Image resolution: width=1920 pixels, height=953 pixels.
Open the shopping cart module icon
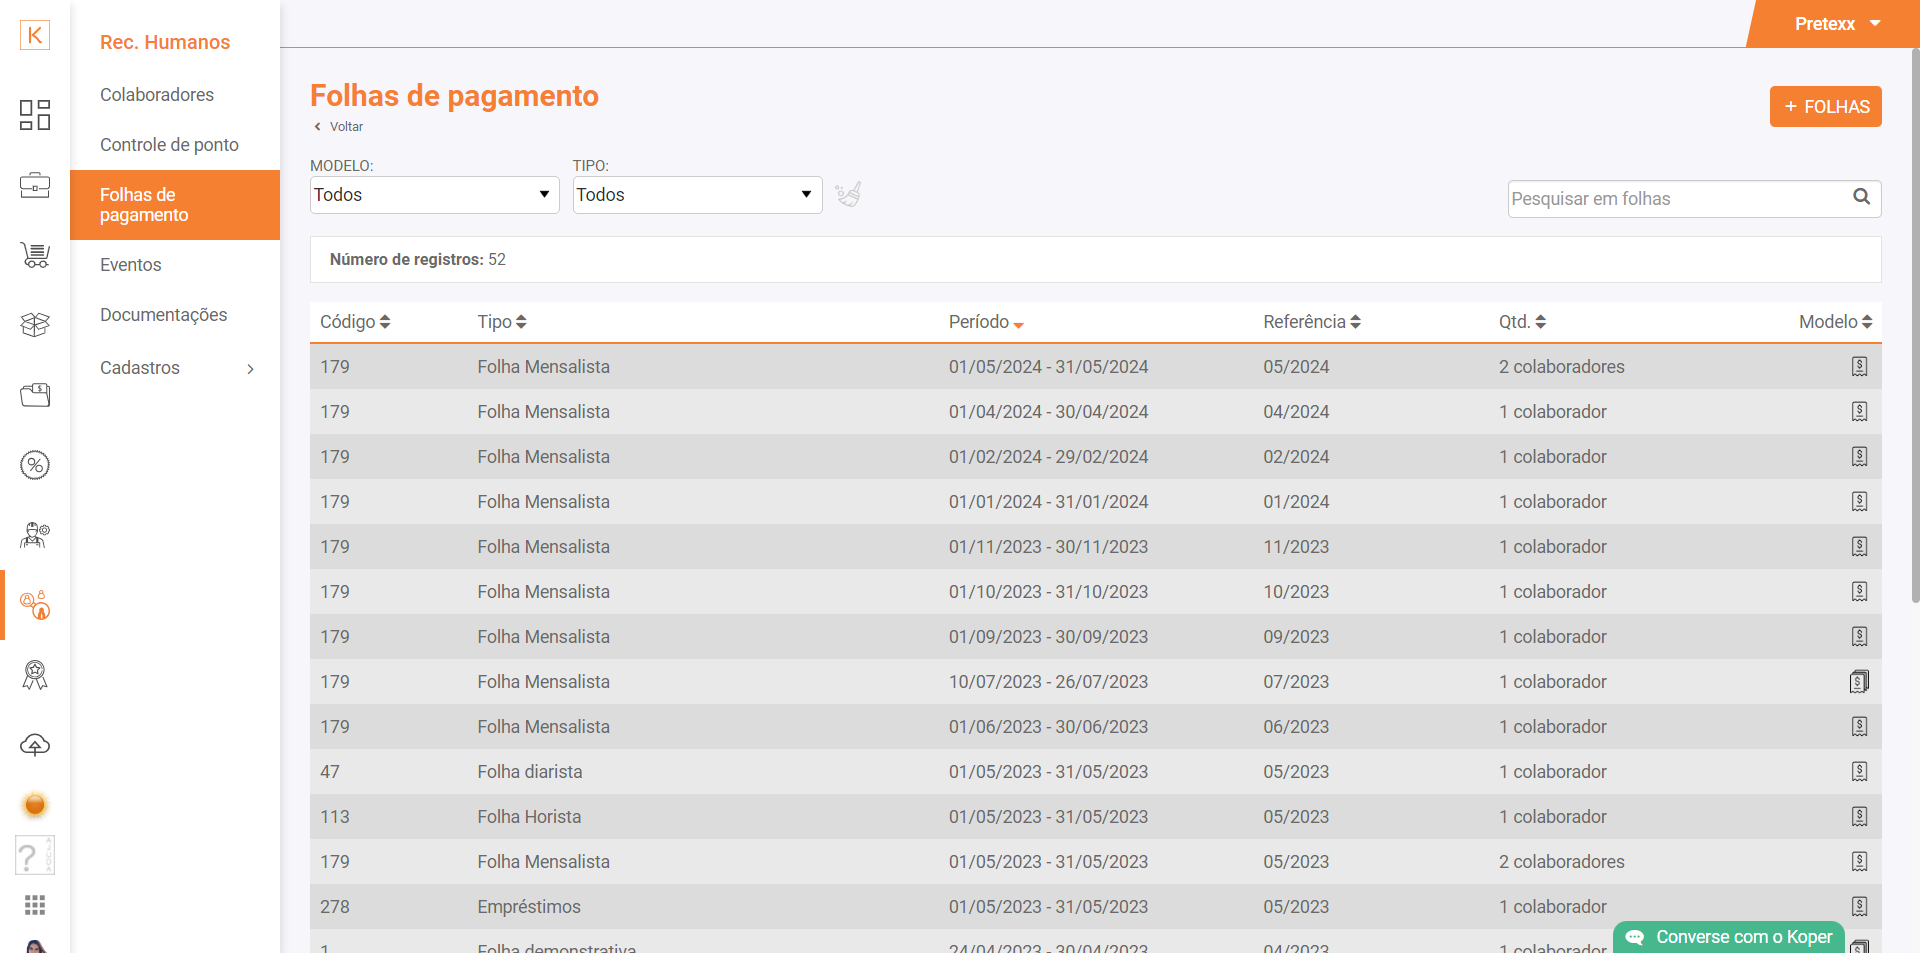(35, 256)
